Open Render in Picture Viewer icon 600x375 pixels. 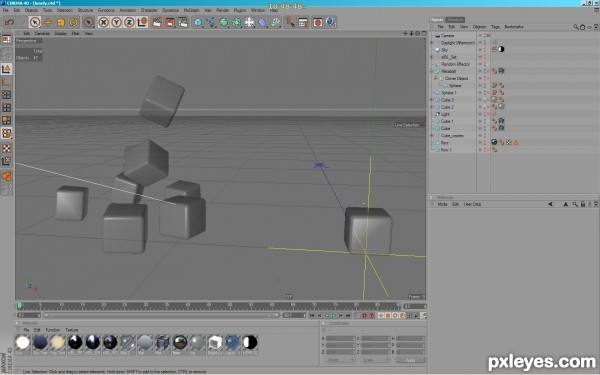tap(170, 22)
